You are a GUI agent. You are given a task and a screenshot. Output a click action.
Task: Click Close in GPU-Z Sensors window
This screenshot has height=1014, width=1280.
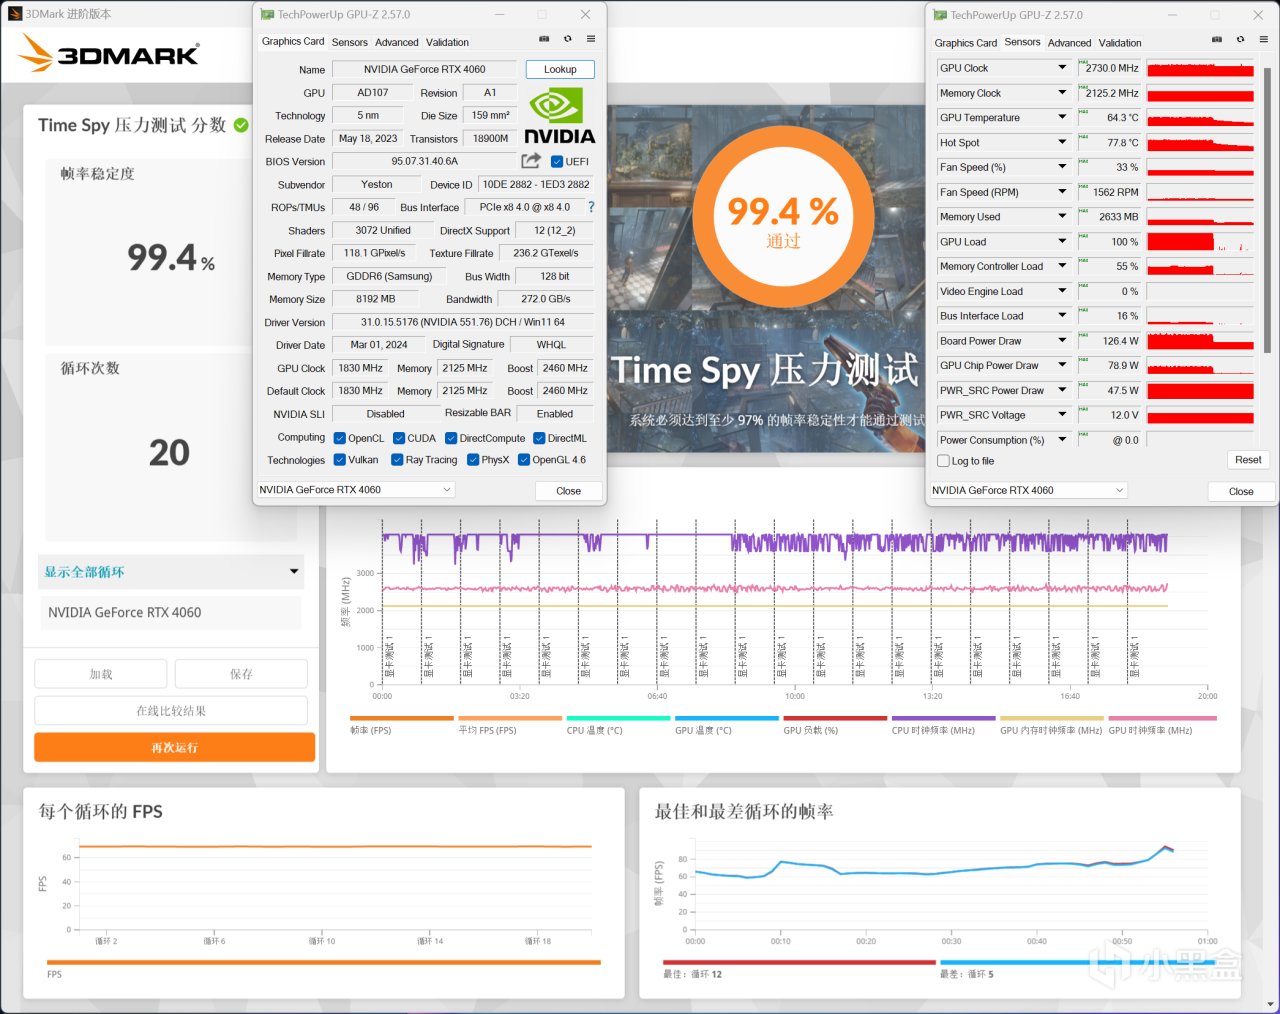click(x=1241, y=491)
